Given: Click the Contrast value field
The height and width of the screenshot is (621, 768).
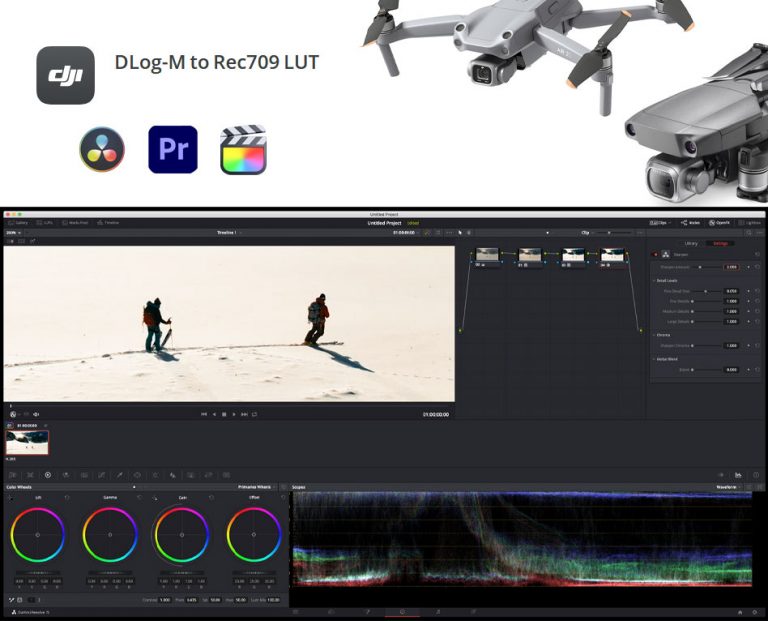Looking at the screenshot, I should pos(165,600).
